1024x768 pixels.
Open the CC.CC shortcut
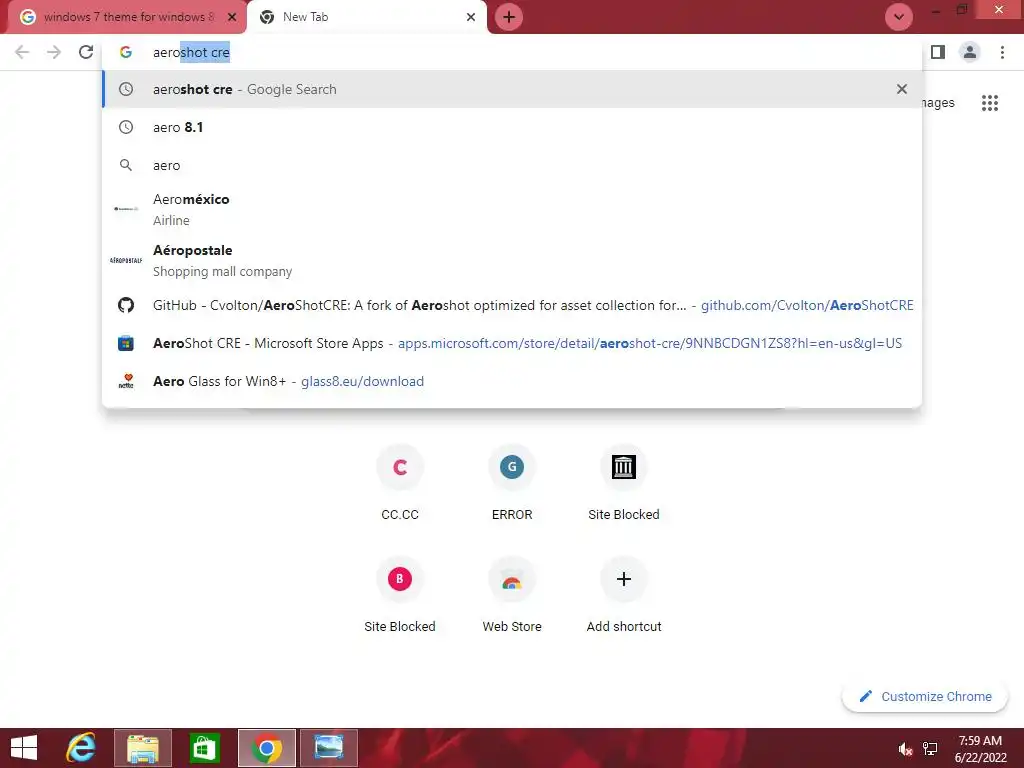400,482
